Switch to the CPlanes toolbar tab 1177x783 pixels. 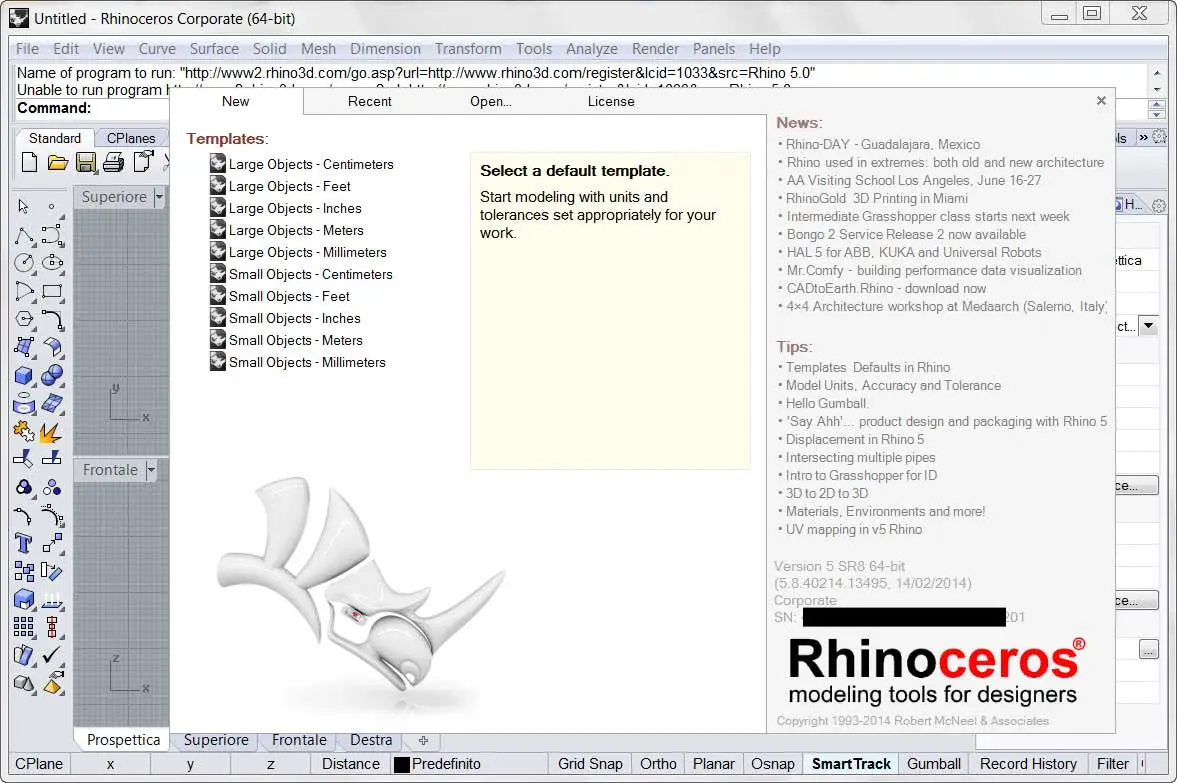click(131, 138)
